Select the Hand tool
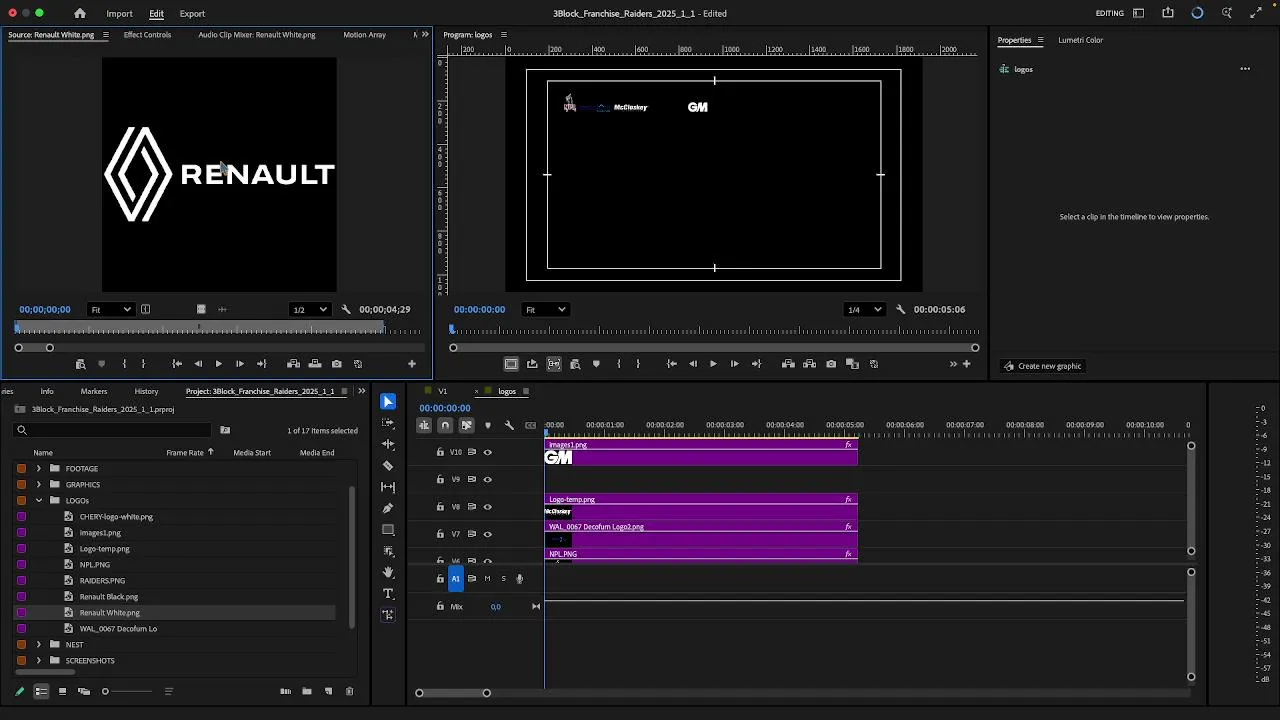This screenshot has height=720, width=1280. [388, 572]
